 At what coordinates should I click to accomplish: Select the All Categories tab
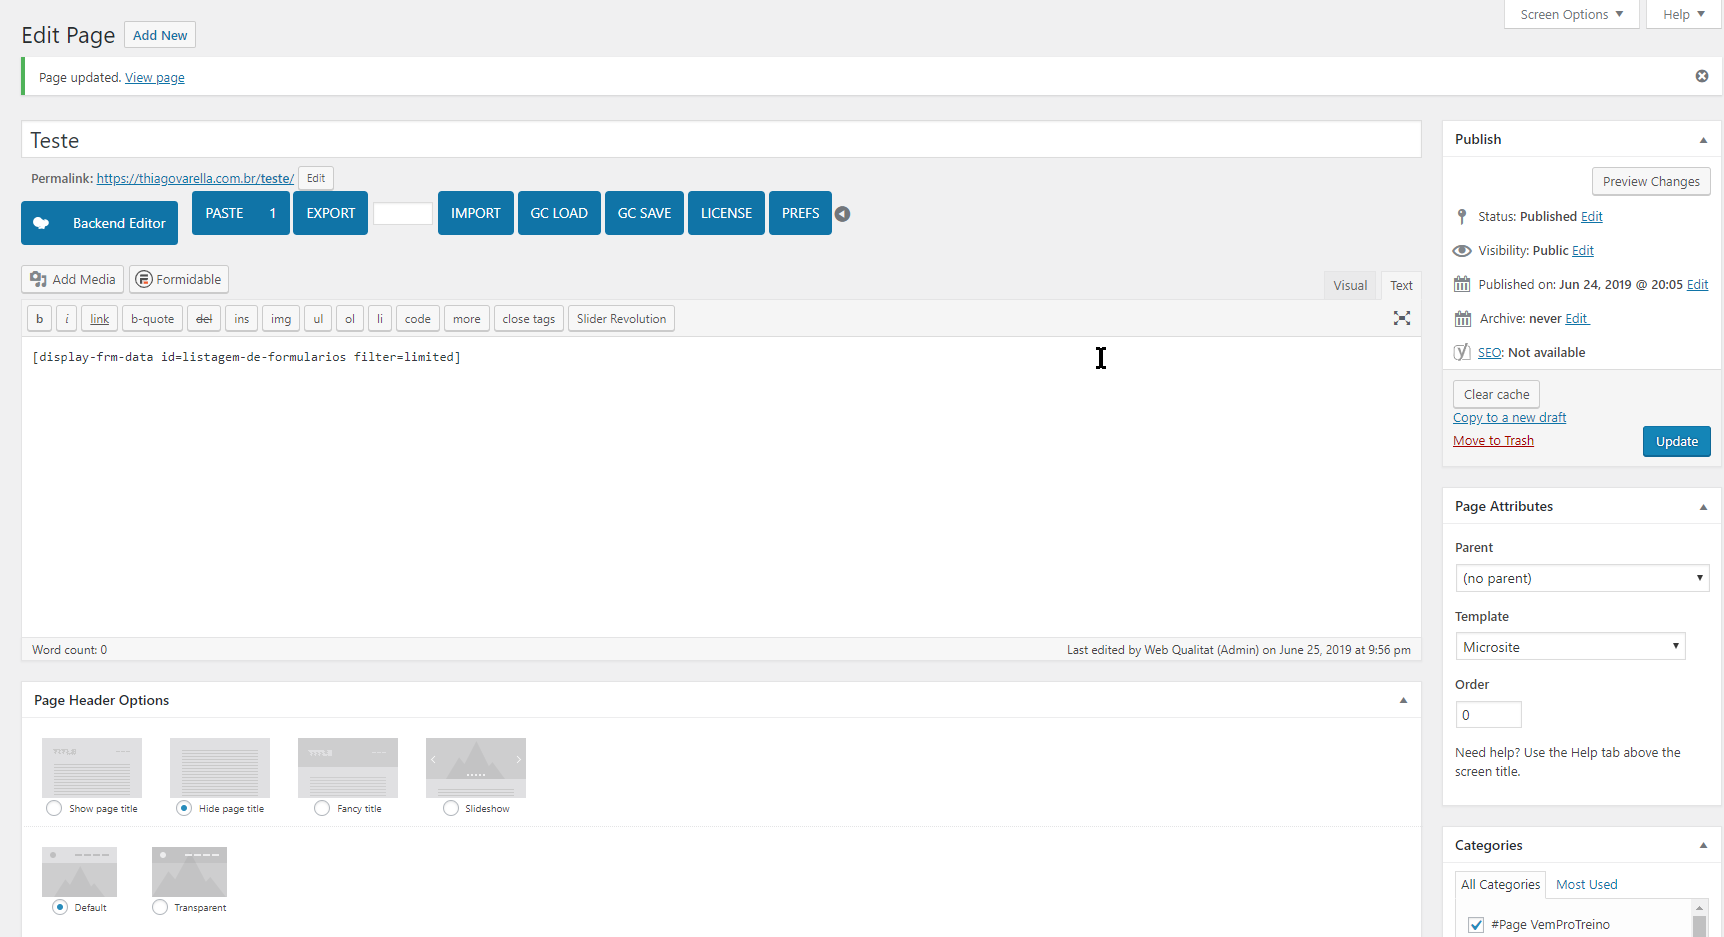click(1500, 884)
